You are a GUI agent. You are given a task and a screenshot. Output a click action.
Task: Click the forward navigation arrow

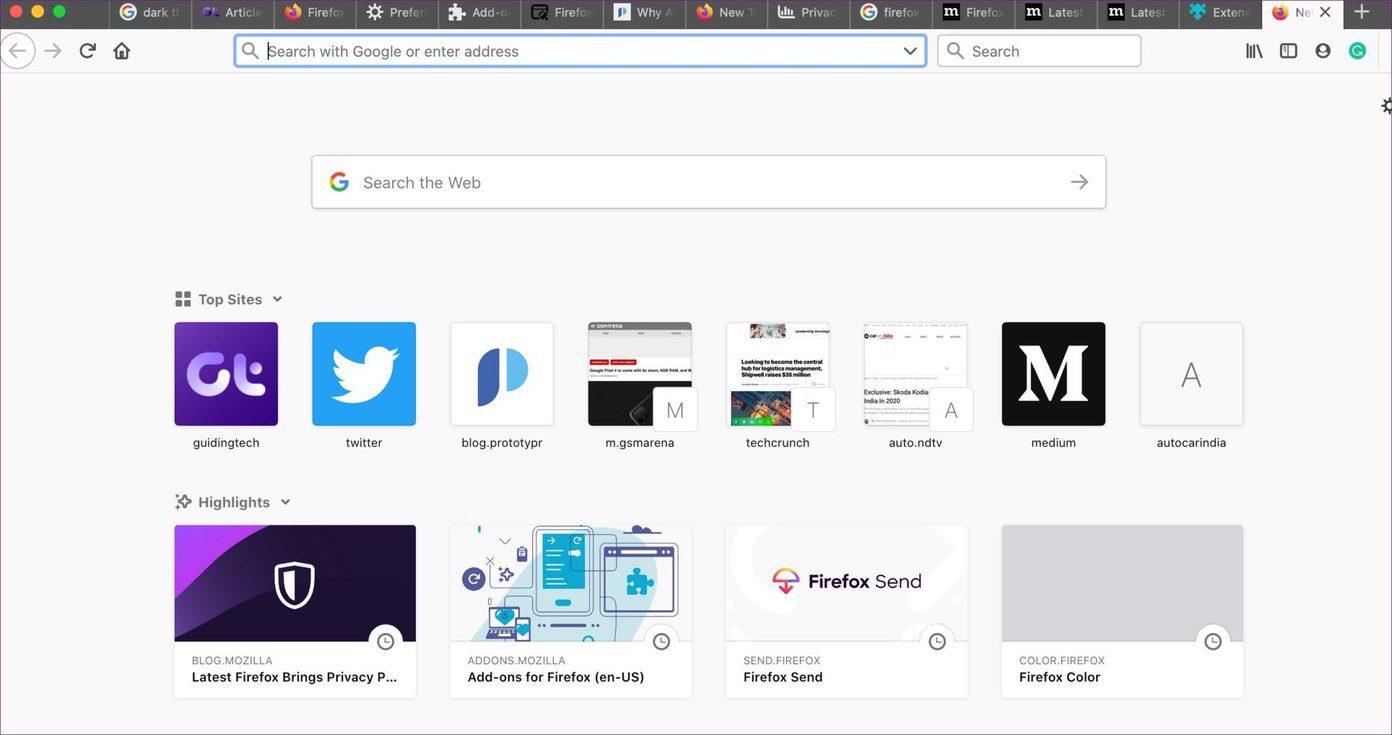pyautogui.click(x=53, y=50)
